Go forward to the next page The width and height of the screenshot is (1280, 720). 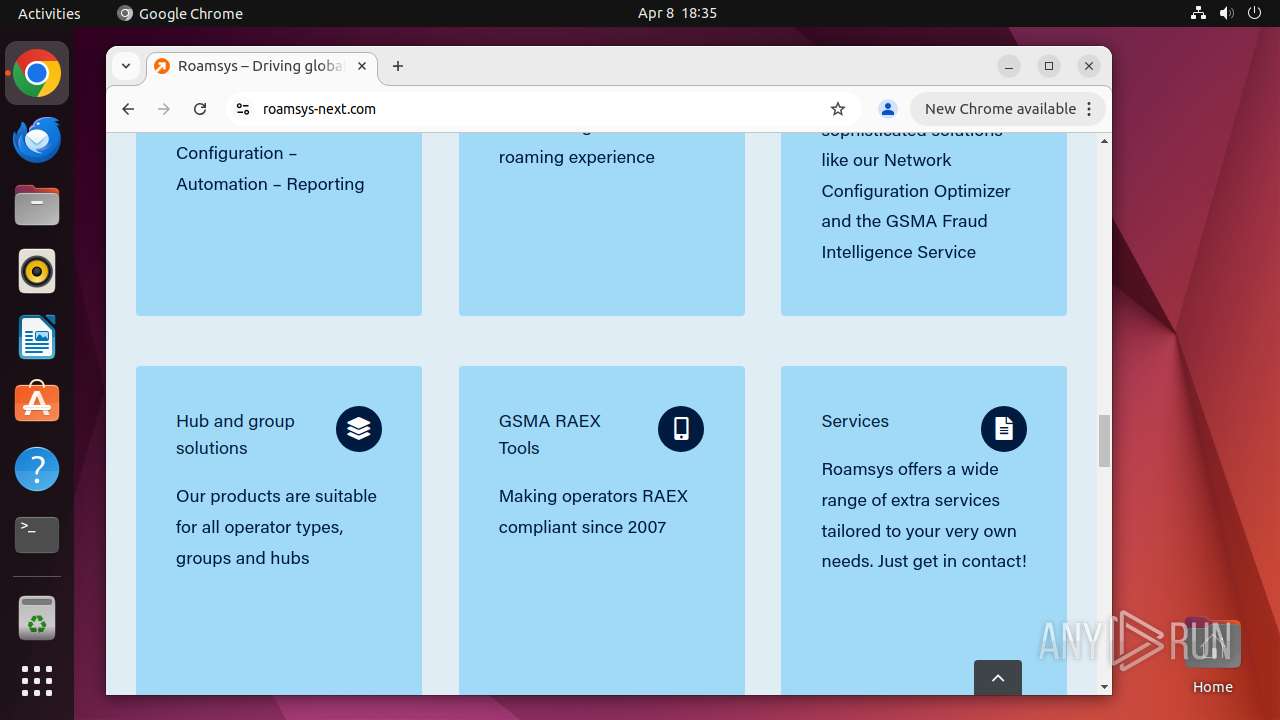(164, 109)
